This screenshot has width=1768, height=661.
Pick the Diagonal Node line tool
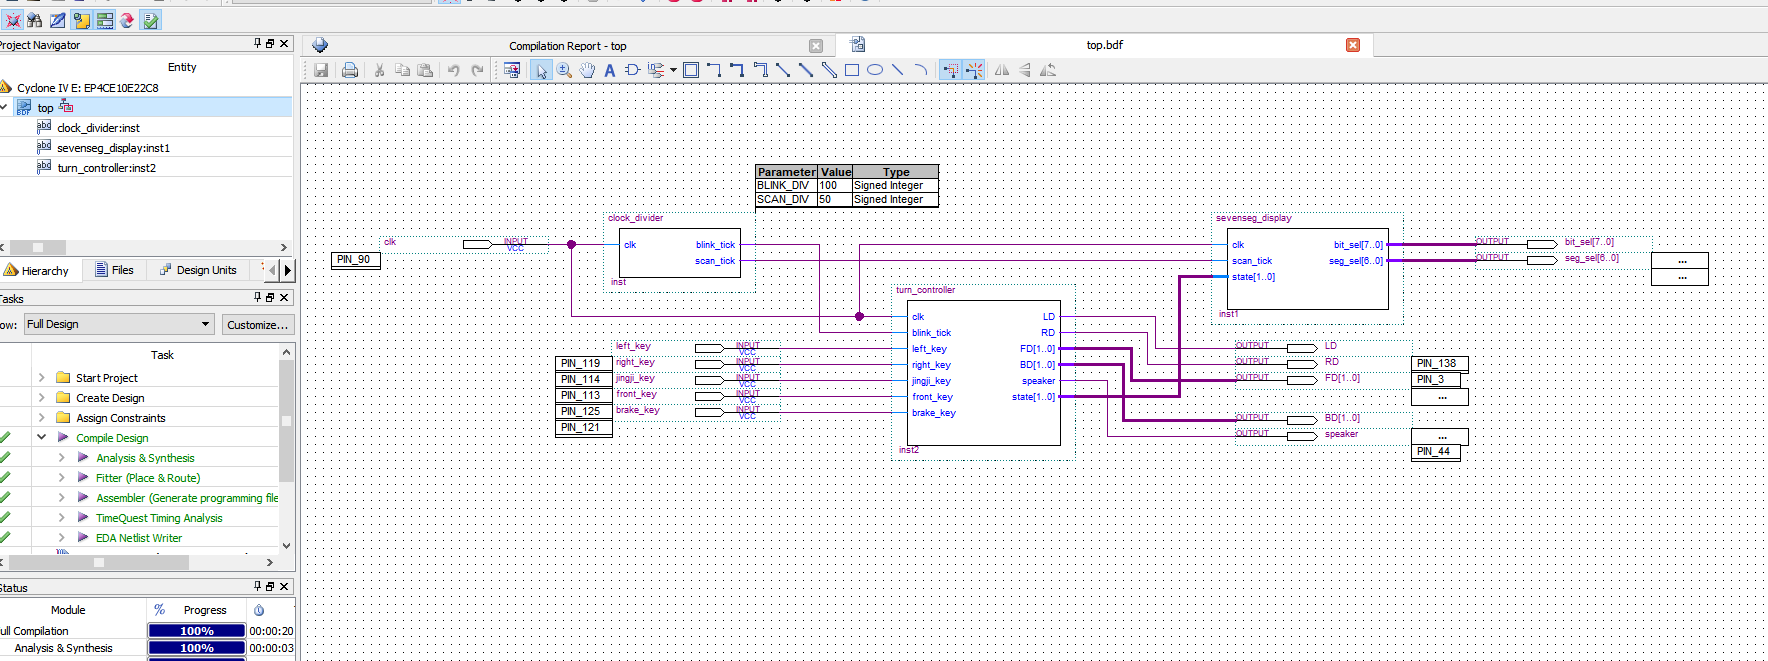783,70
